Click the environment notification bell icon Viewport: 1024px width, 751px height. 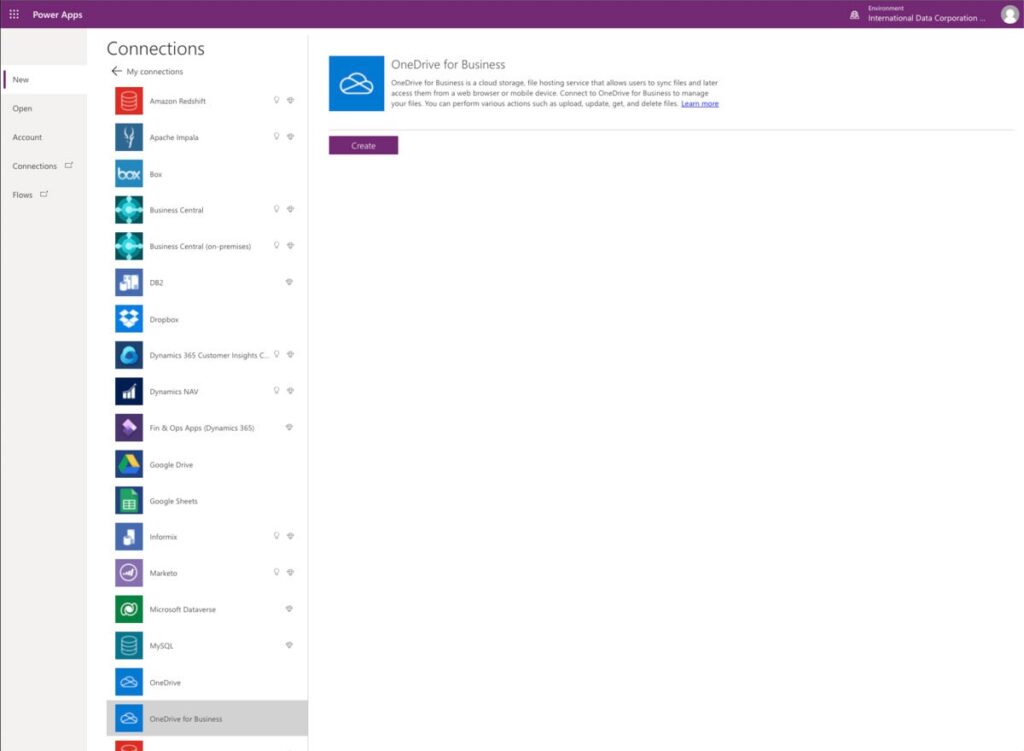pyautogui.click(x=854, y=15)
